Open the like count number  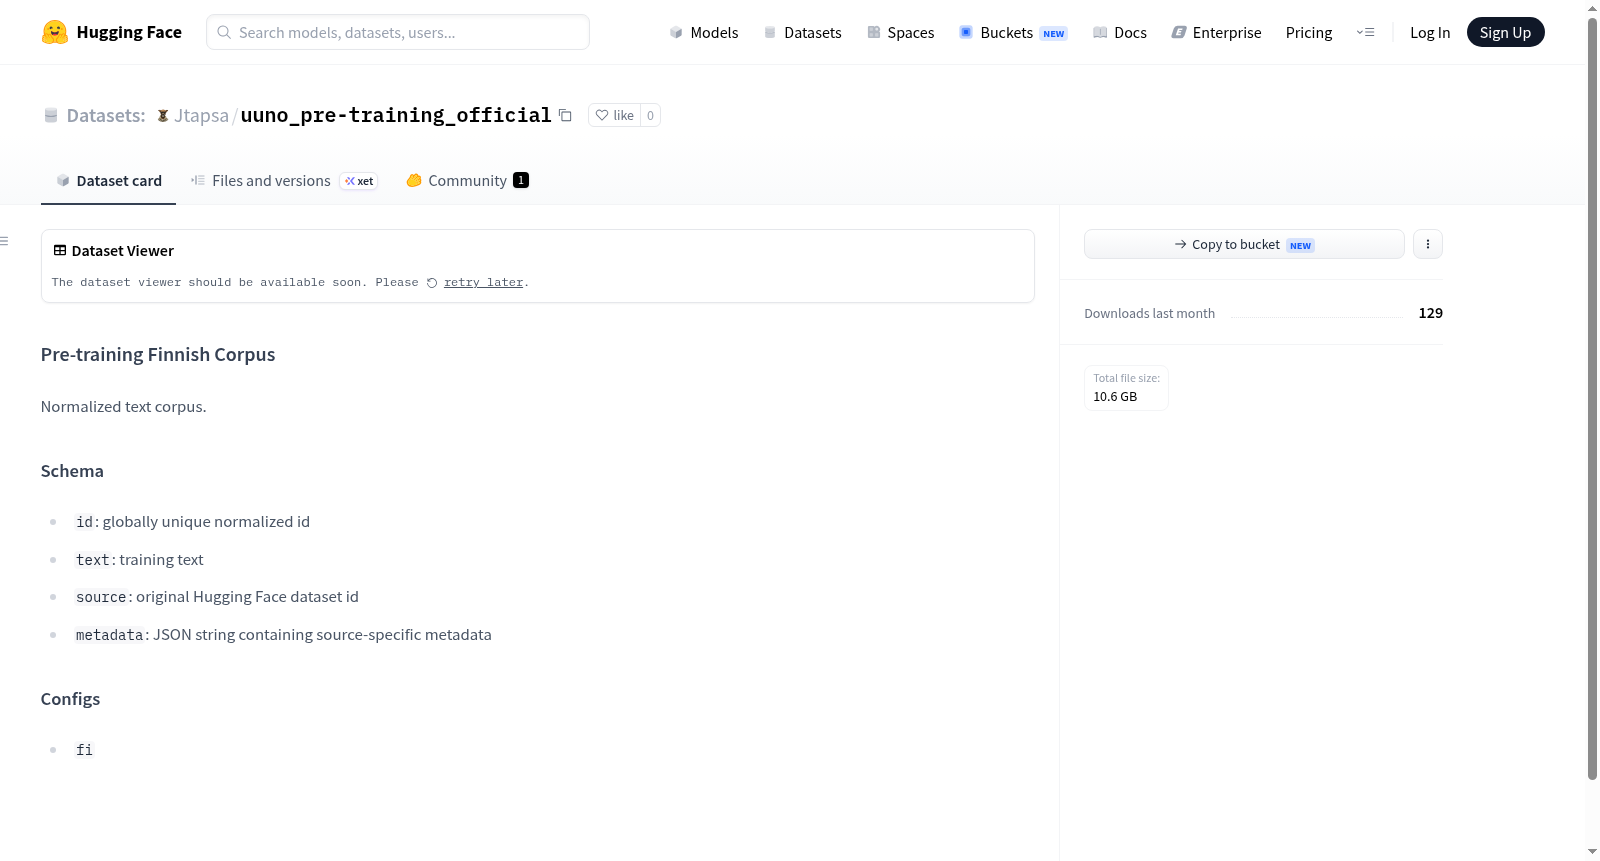point(650,115)
